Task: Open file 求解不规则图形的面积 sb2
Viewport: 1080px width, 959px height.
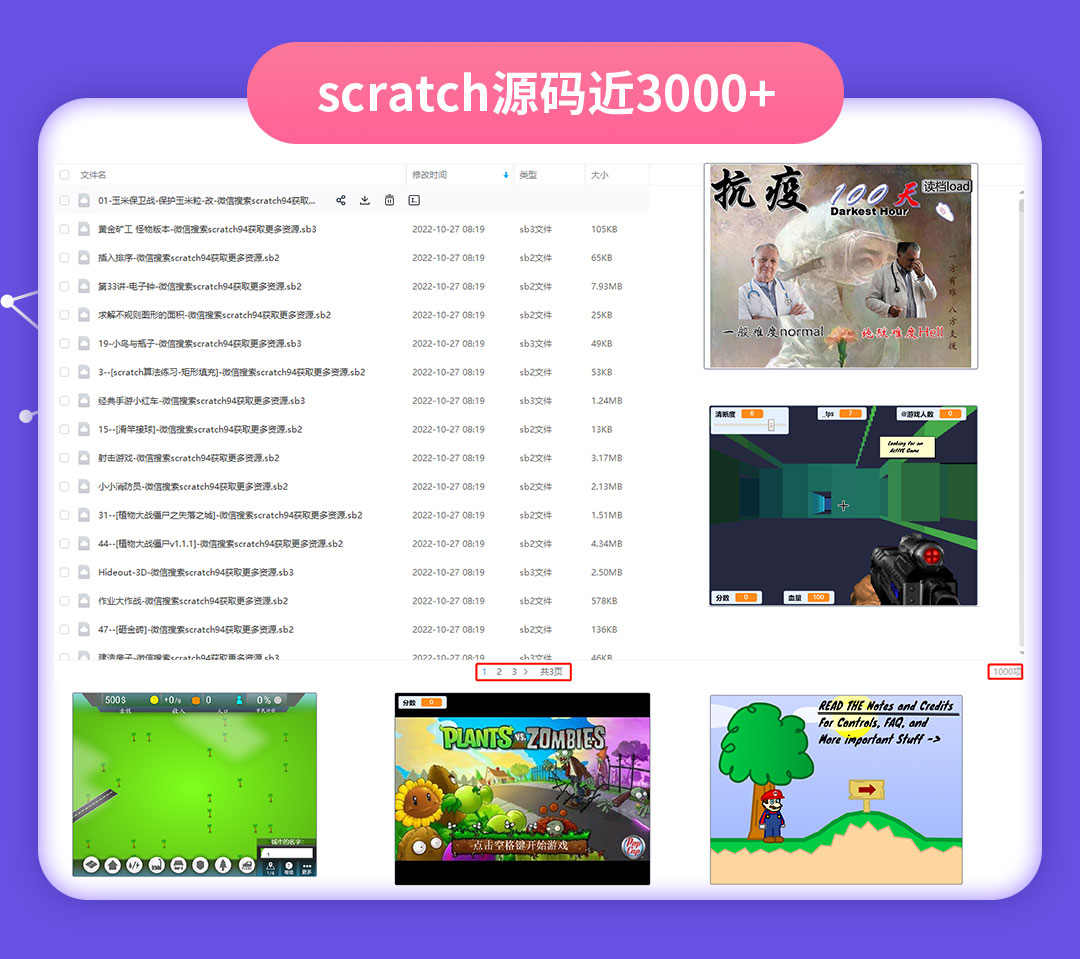Action: [214, 315]
